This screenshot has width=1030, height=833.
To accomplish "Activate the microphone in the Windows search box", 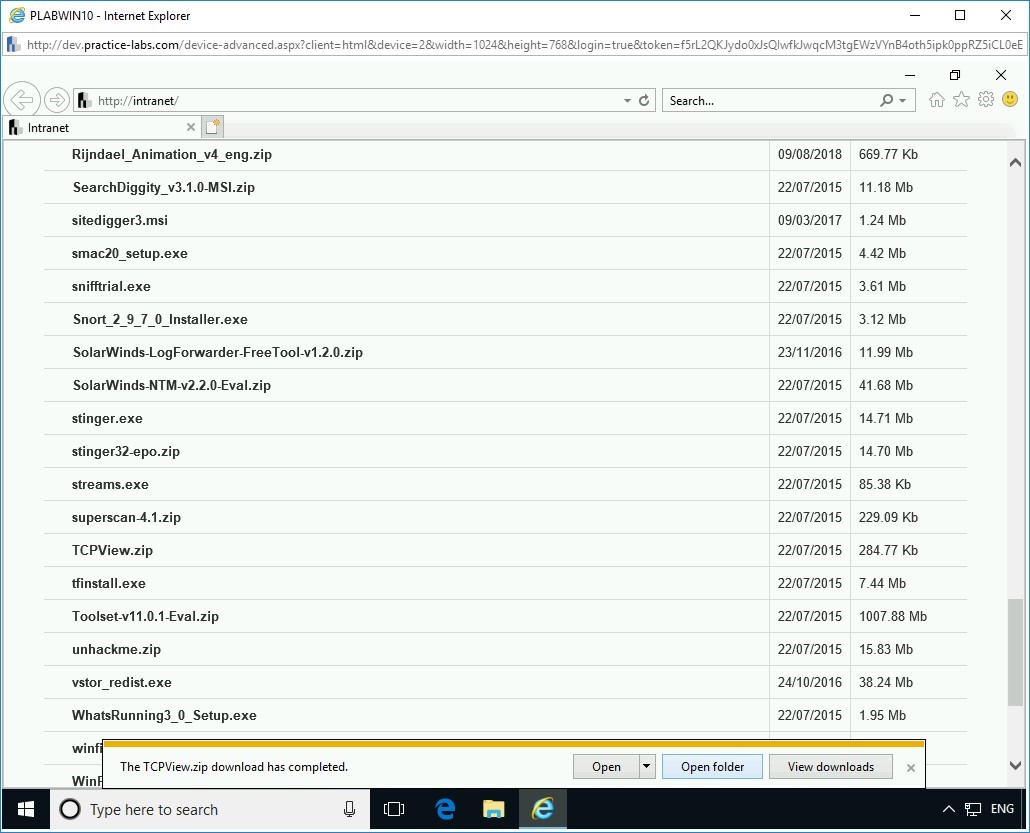I will (x=348, y=809).
